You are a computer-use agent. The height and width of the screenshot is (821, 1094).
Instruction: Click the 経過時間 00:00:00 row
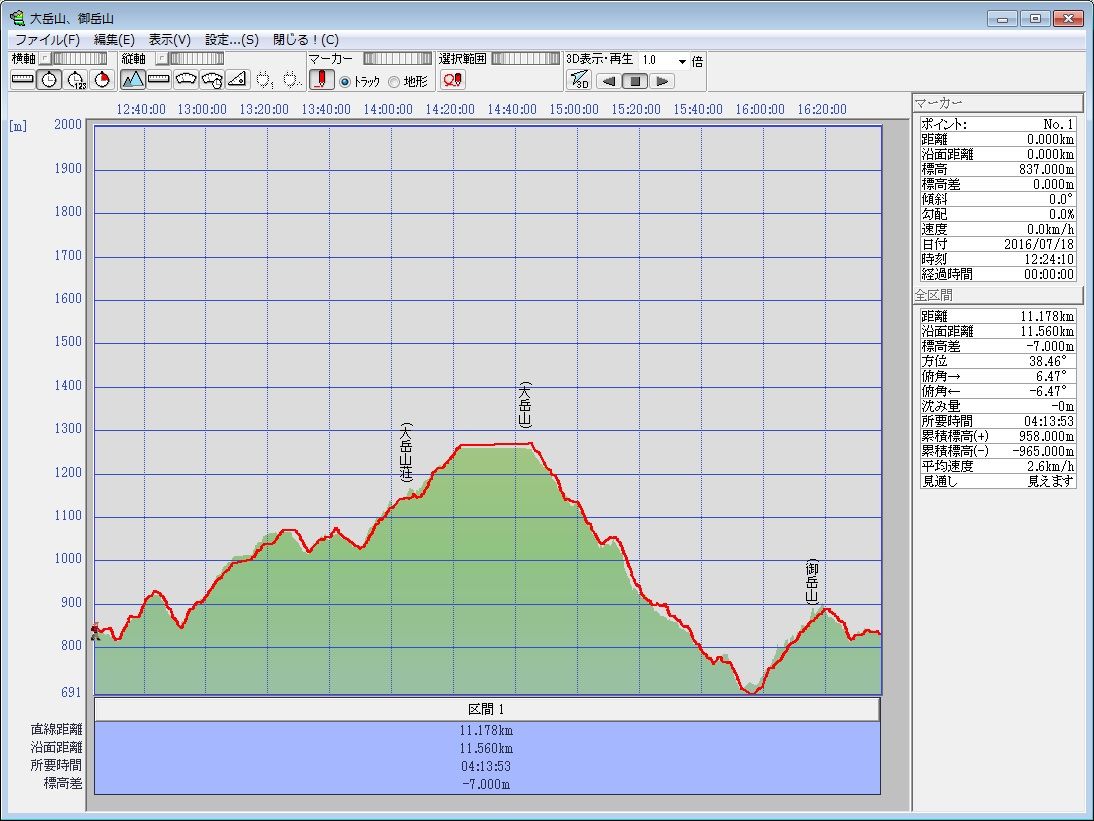pos(998,274)
